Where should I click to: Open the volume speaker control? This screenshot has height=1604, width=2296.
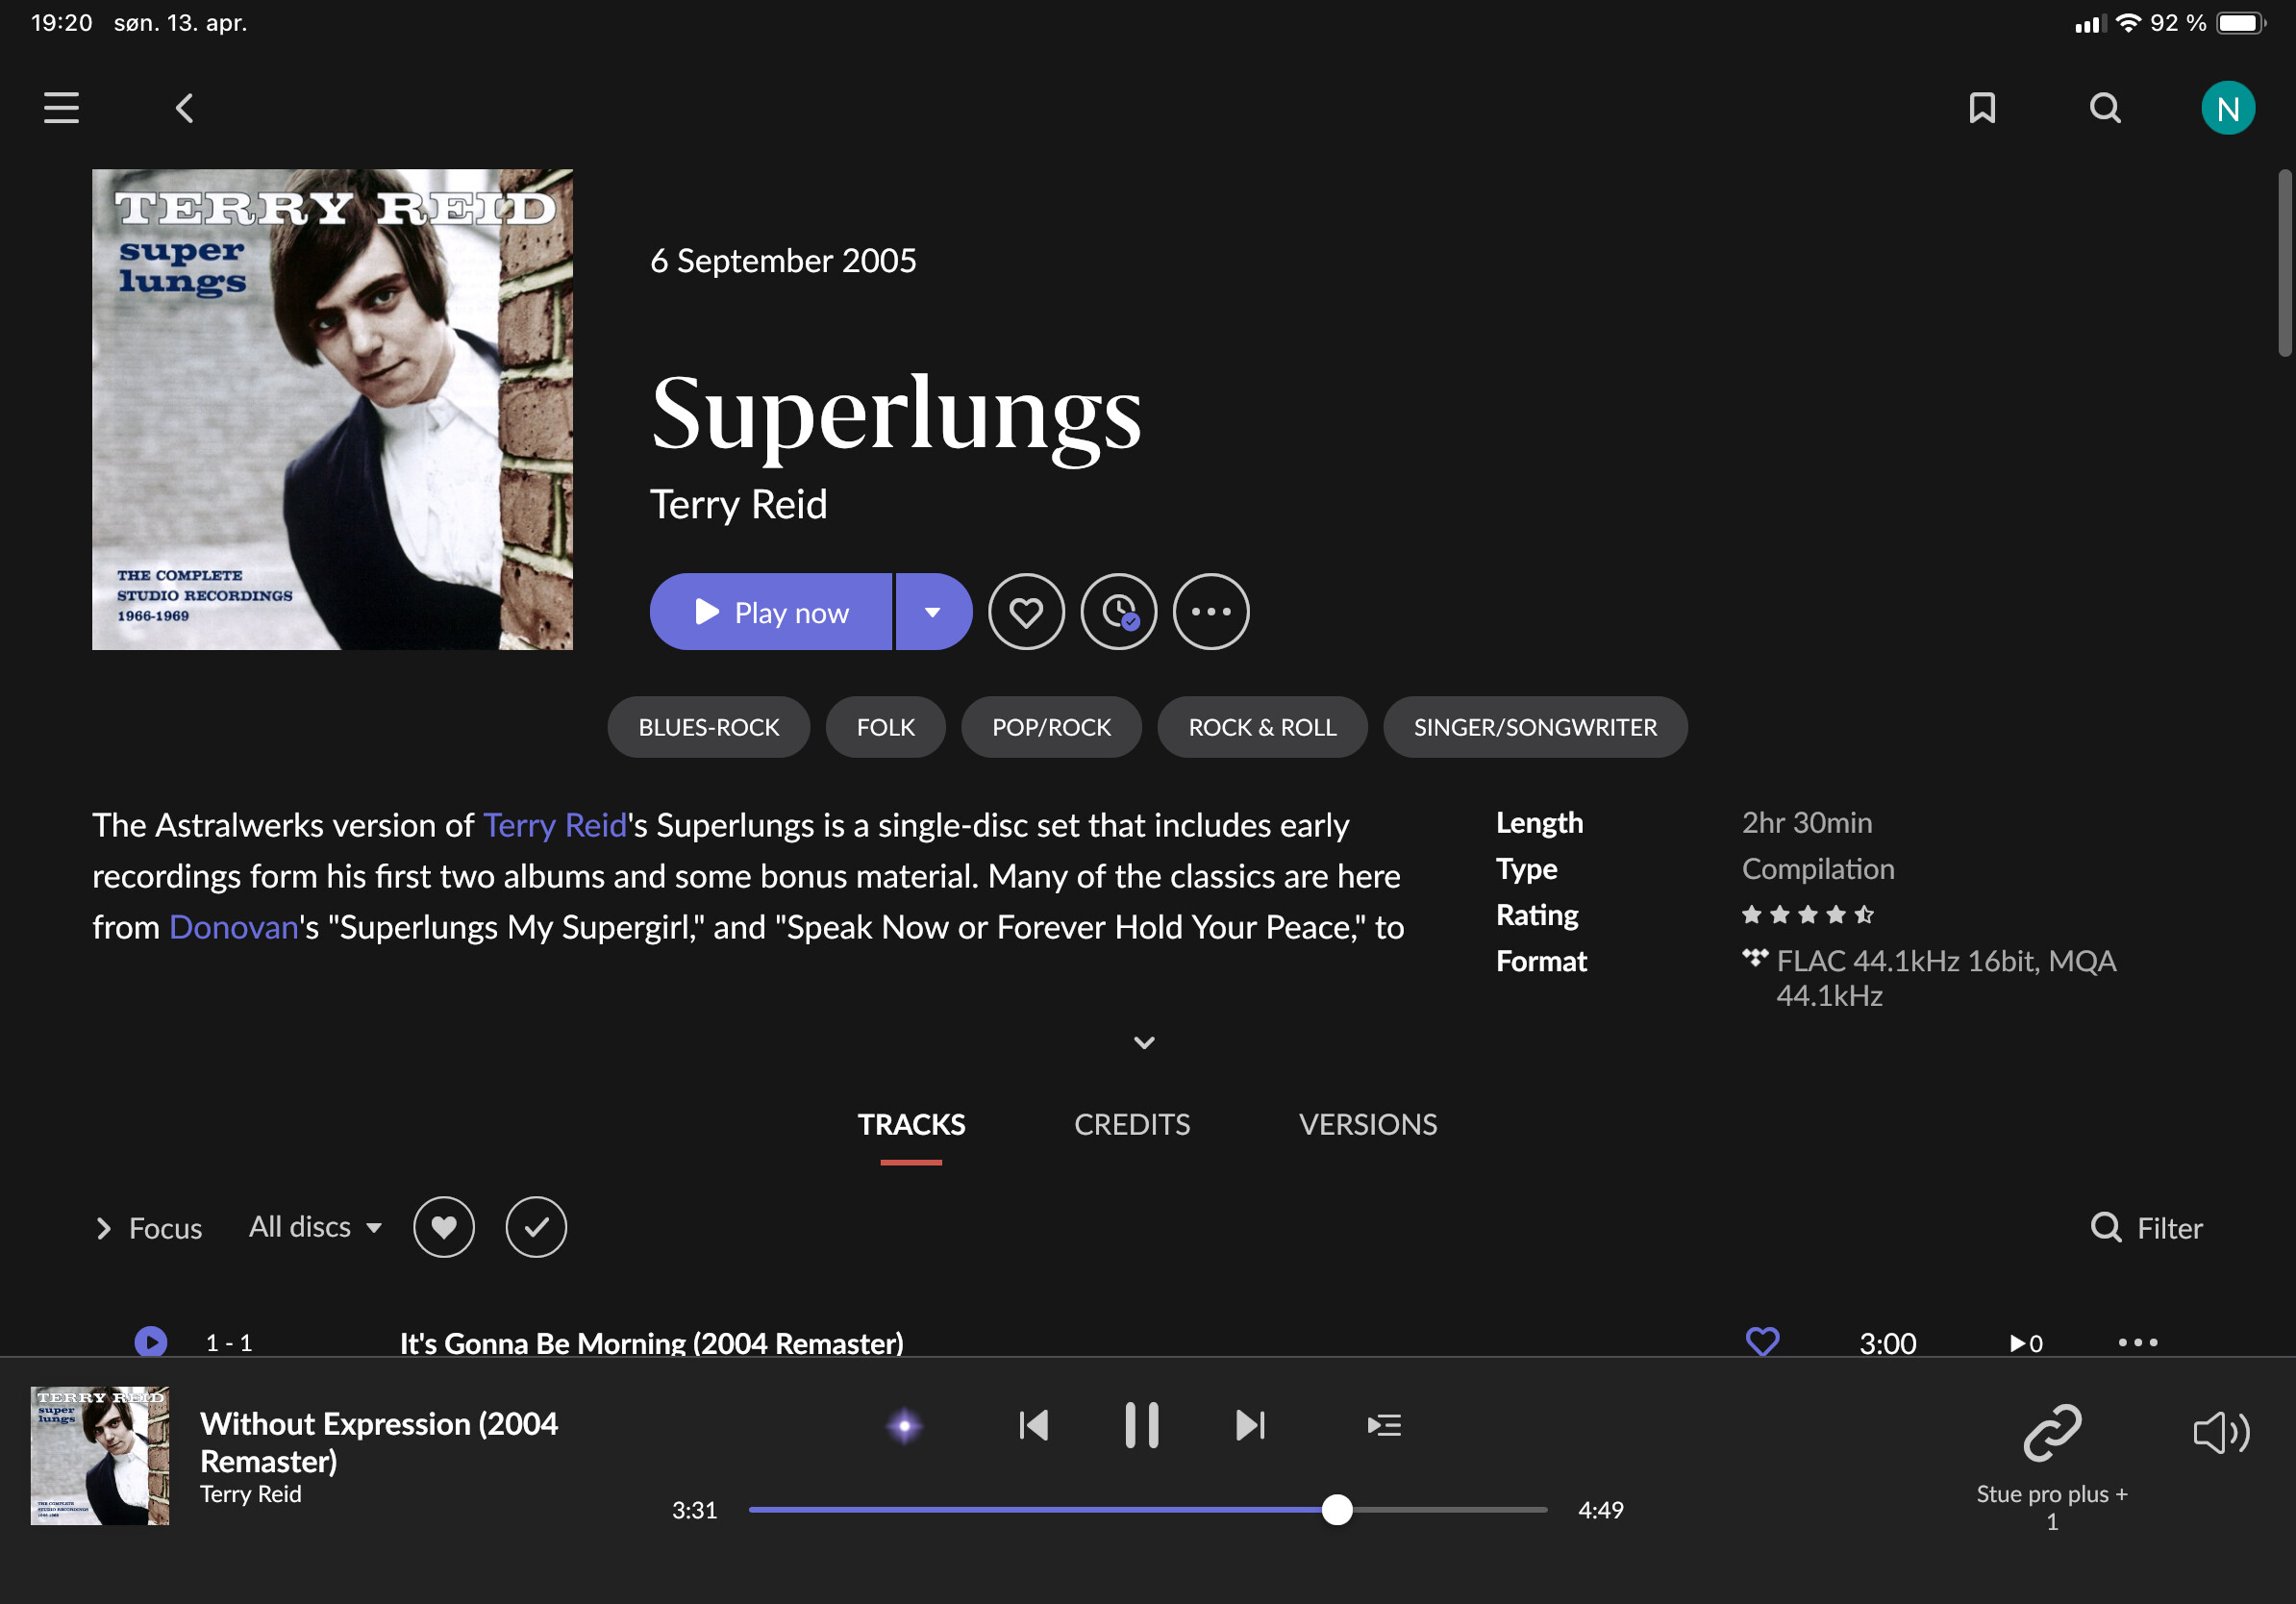(2221, 1432)
